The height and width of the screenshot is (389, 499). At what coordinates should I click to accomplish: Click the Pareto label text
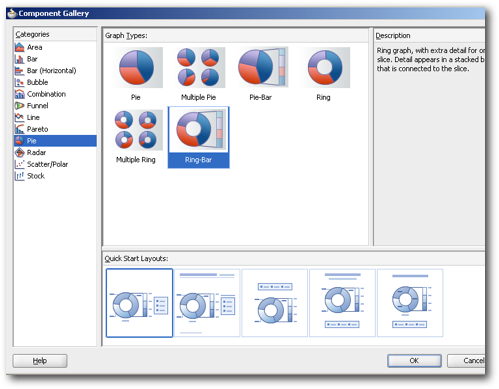coord(37,129)
